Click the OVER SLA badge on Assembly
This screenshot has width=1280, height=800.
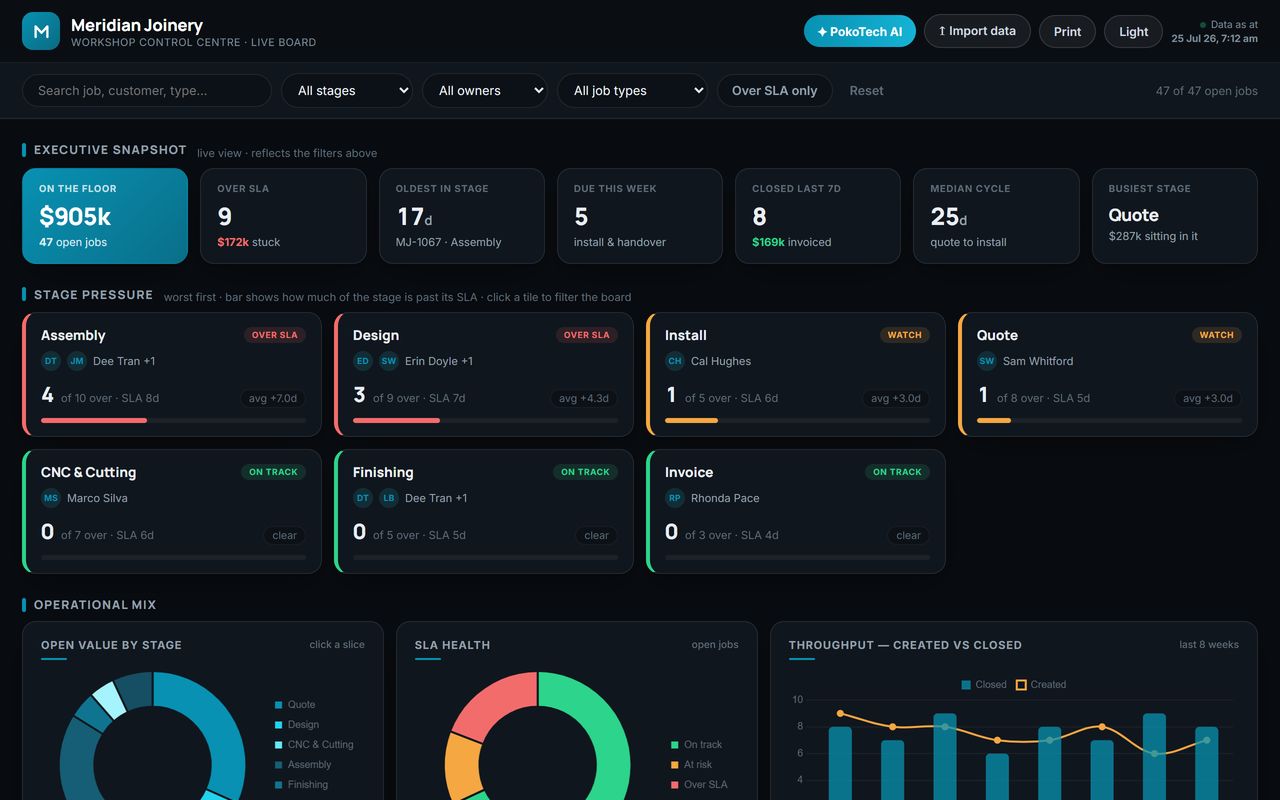tap(275, 335)
